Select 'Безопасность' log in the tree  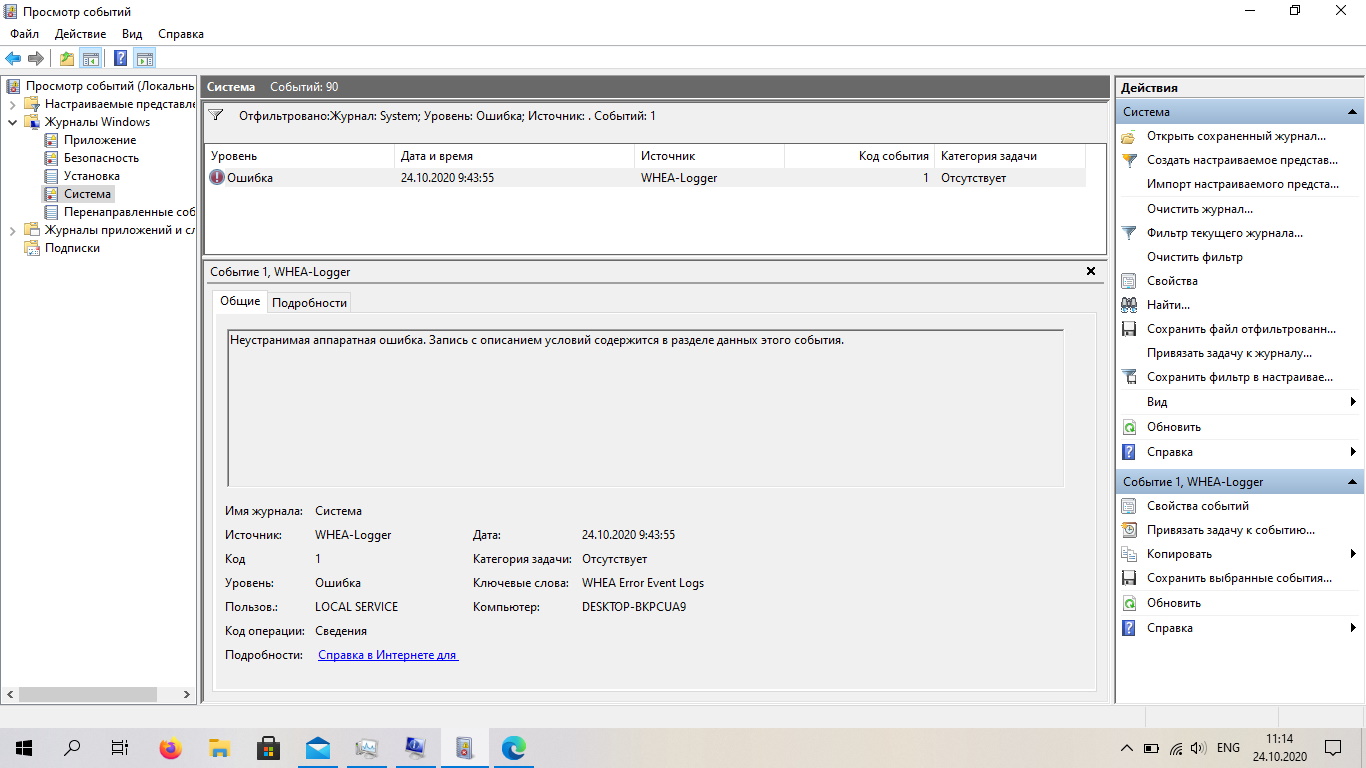101,158
